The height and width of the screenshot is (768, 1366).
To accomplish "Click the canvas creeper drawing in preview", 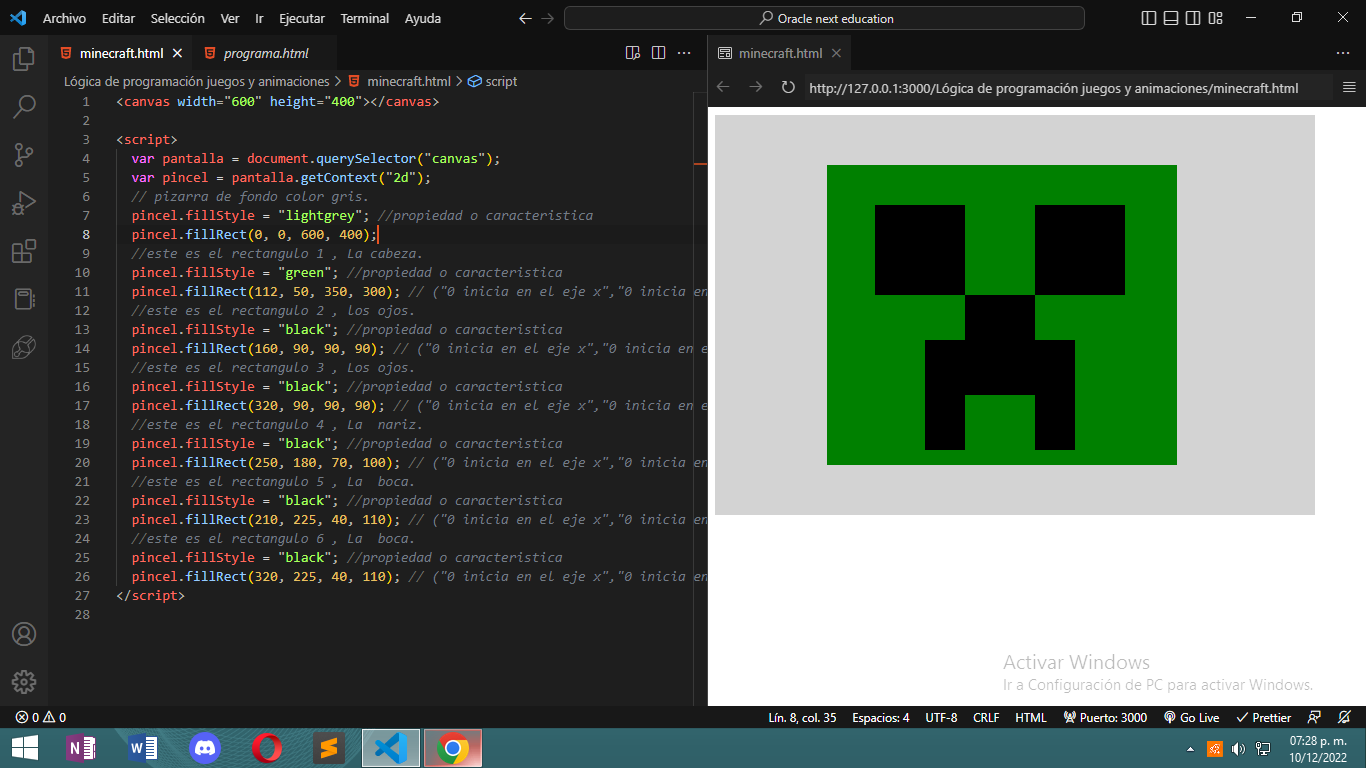I will (x=1014, y=315).
